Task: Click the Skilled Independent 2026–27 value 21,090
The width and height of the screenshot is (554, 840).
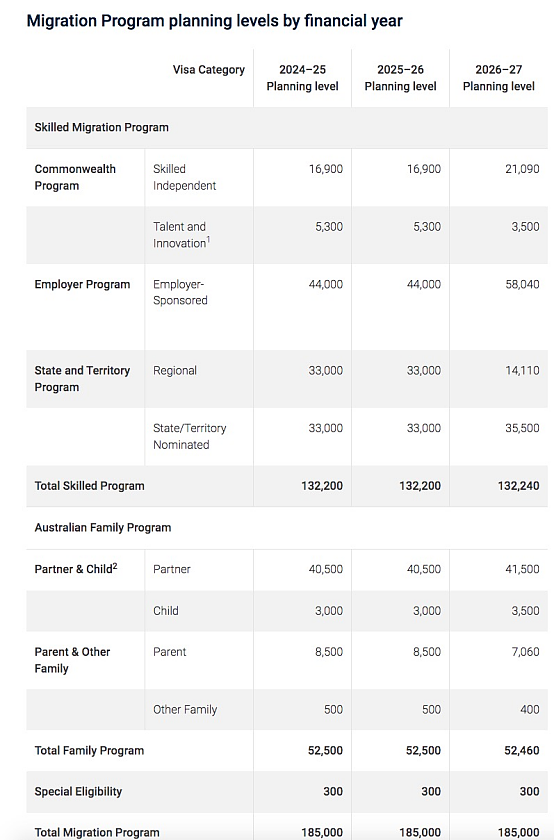Action: pos(522,169)
